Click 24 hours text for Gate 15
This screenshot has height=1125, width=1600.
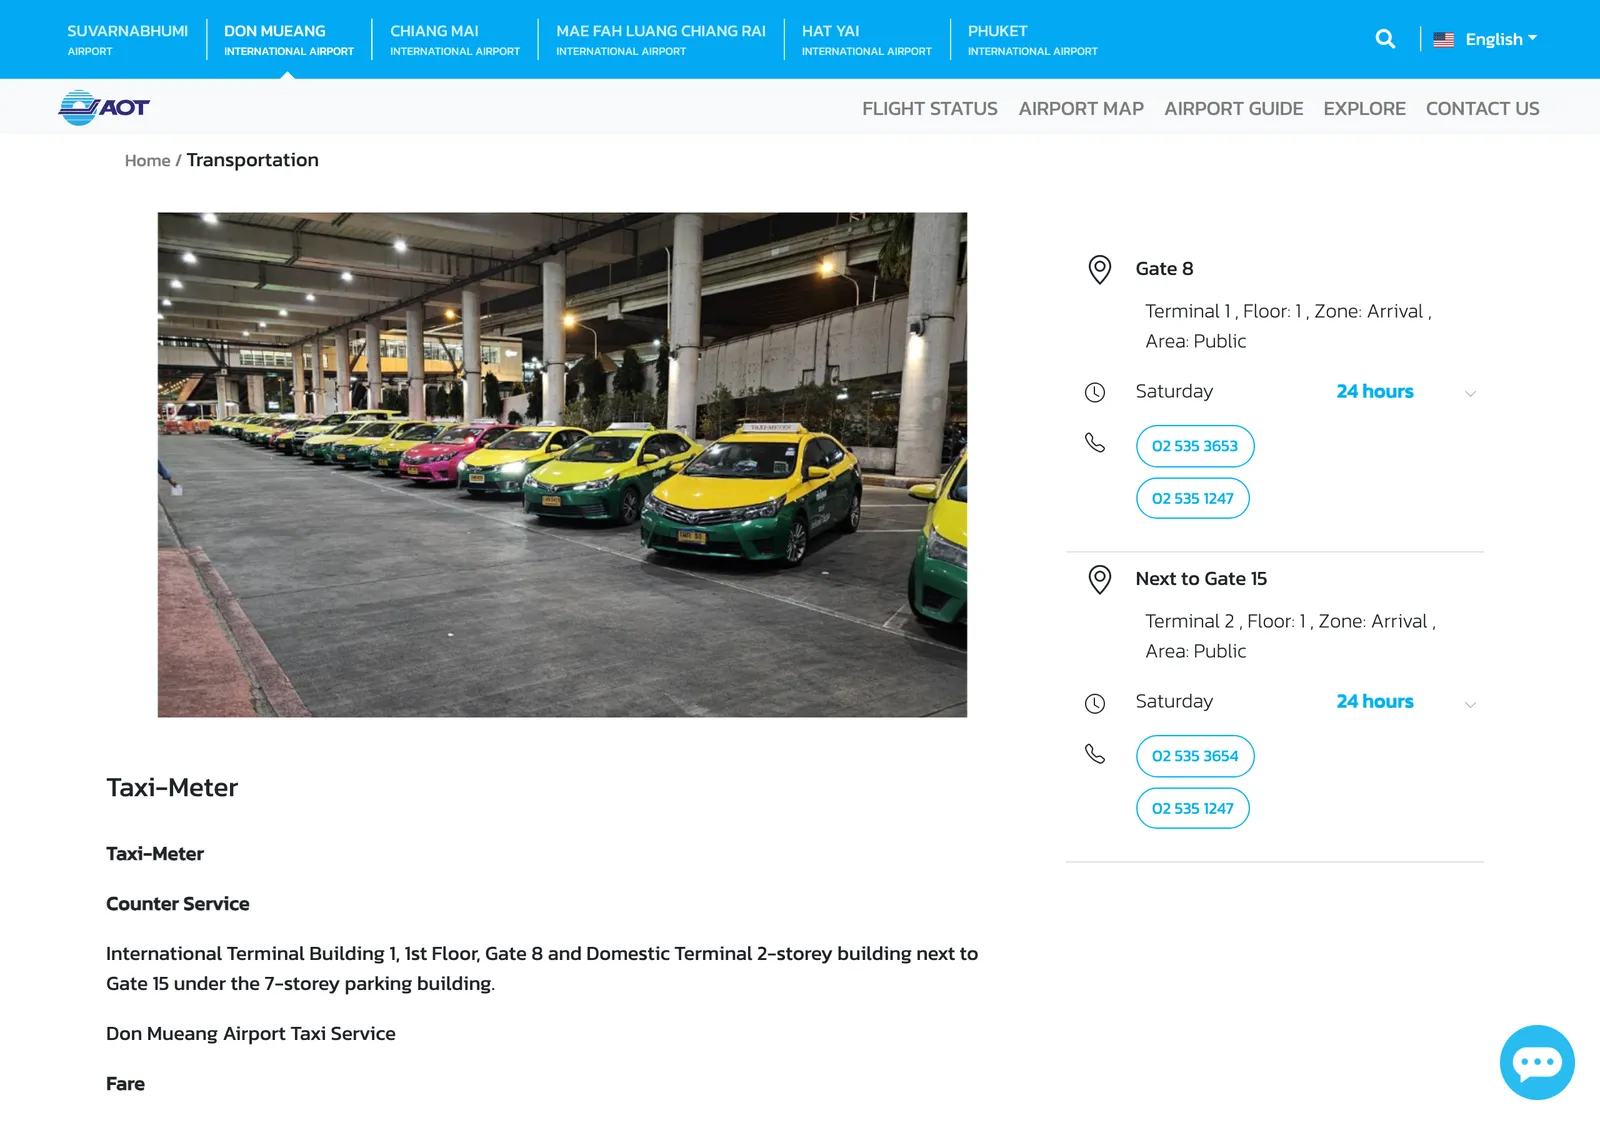(x=1375, y=701)
